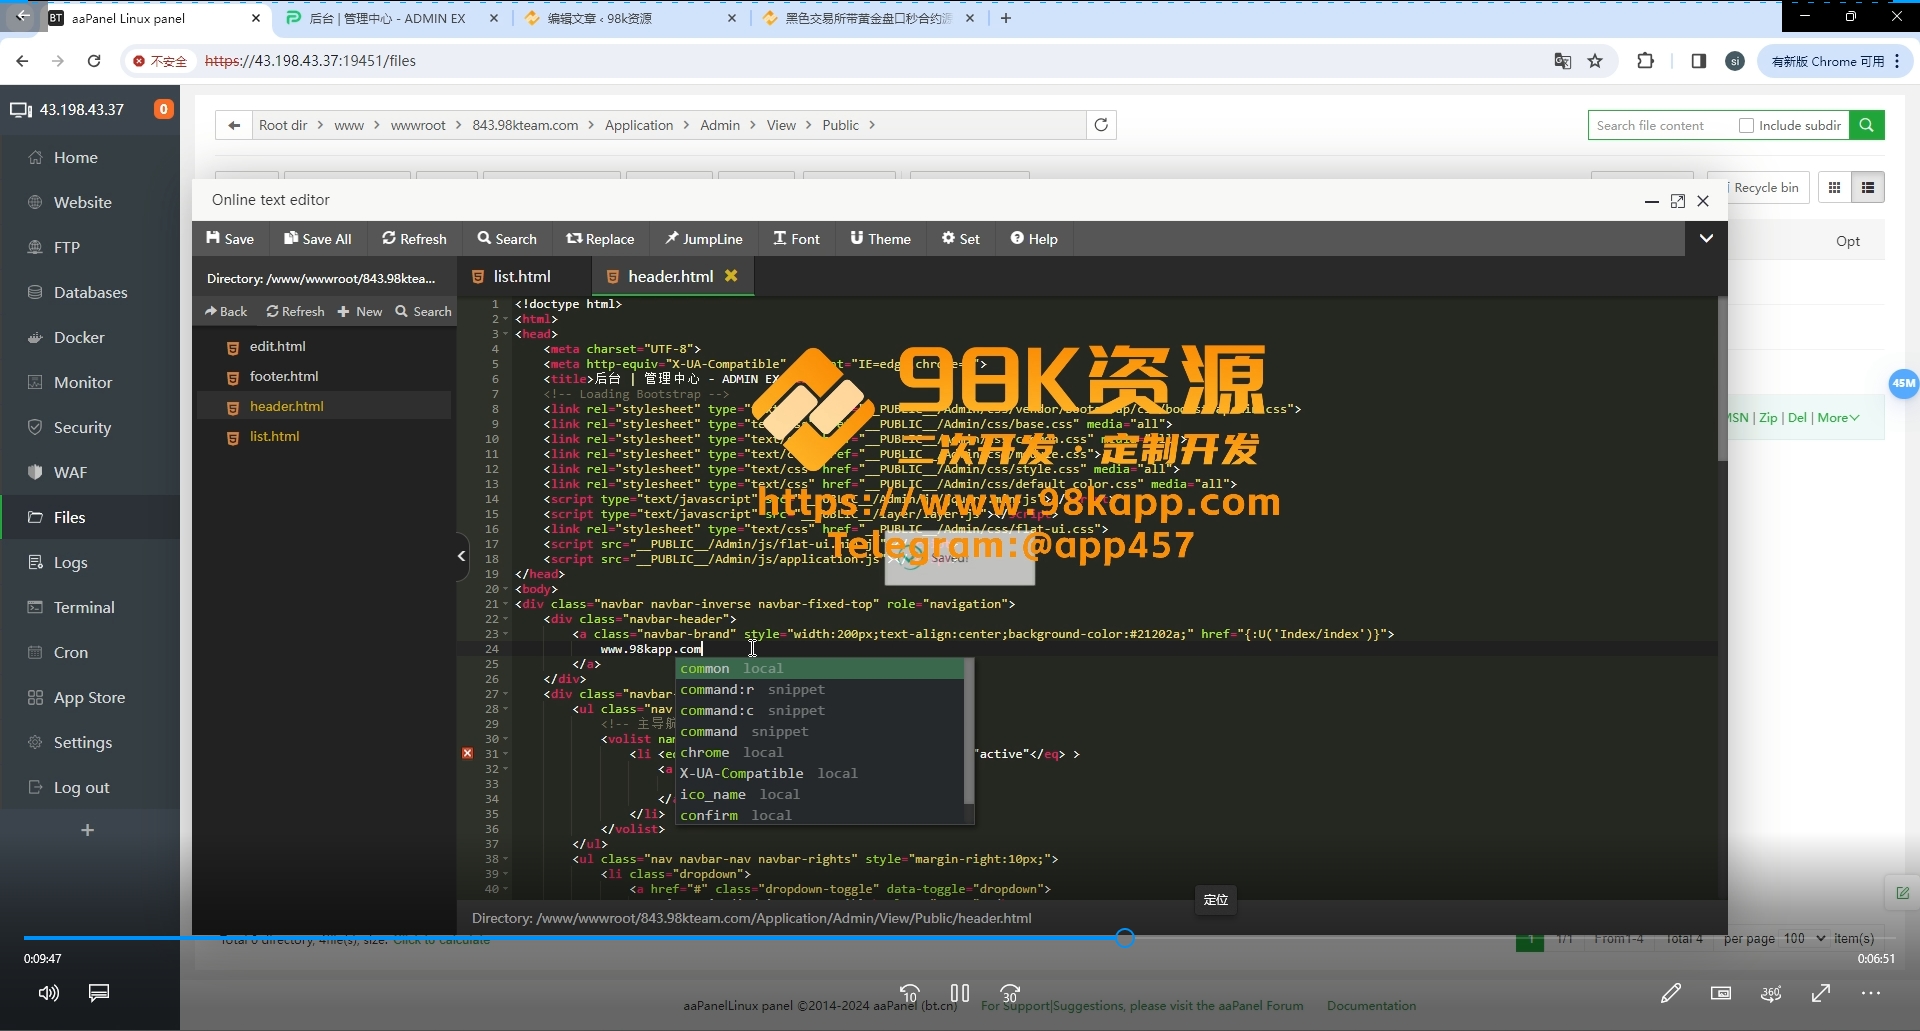Collapse the editor file tree panel
1920x1031 pixels.
pyautogui.click(x=462, y=555)
